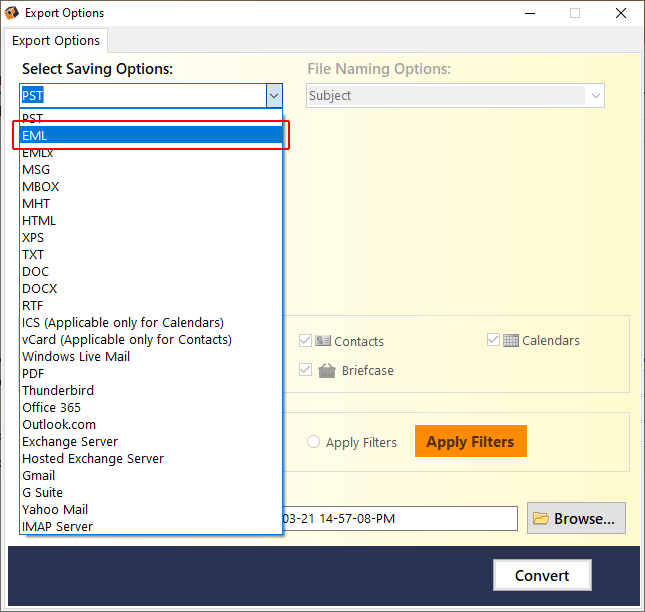Select MBOX in the format list

point(151,187)
